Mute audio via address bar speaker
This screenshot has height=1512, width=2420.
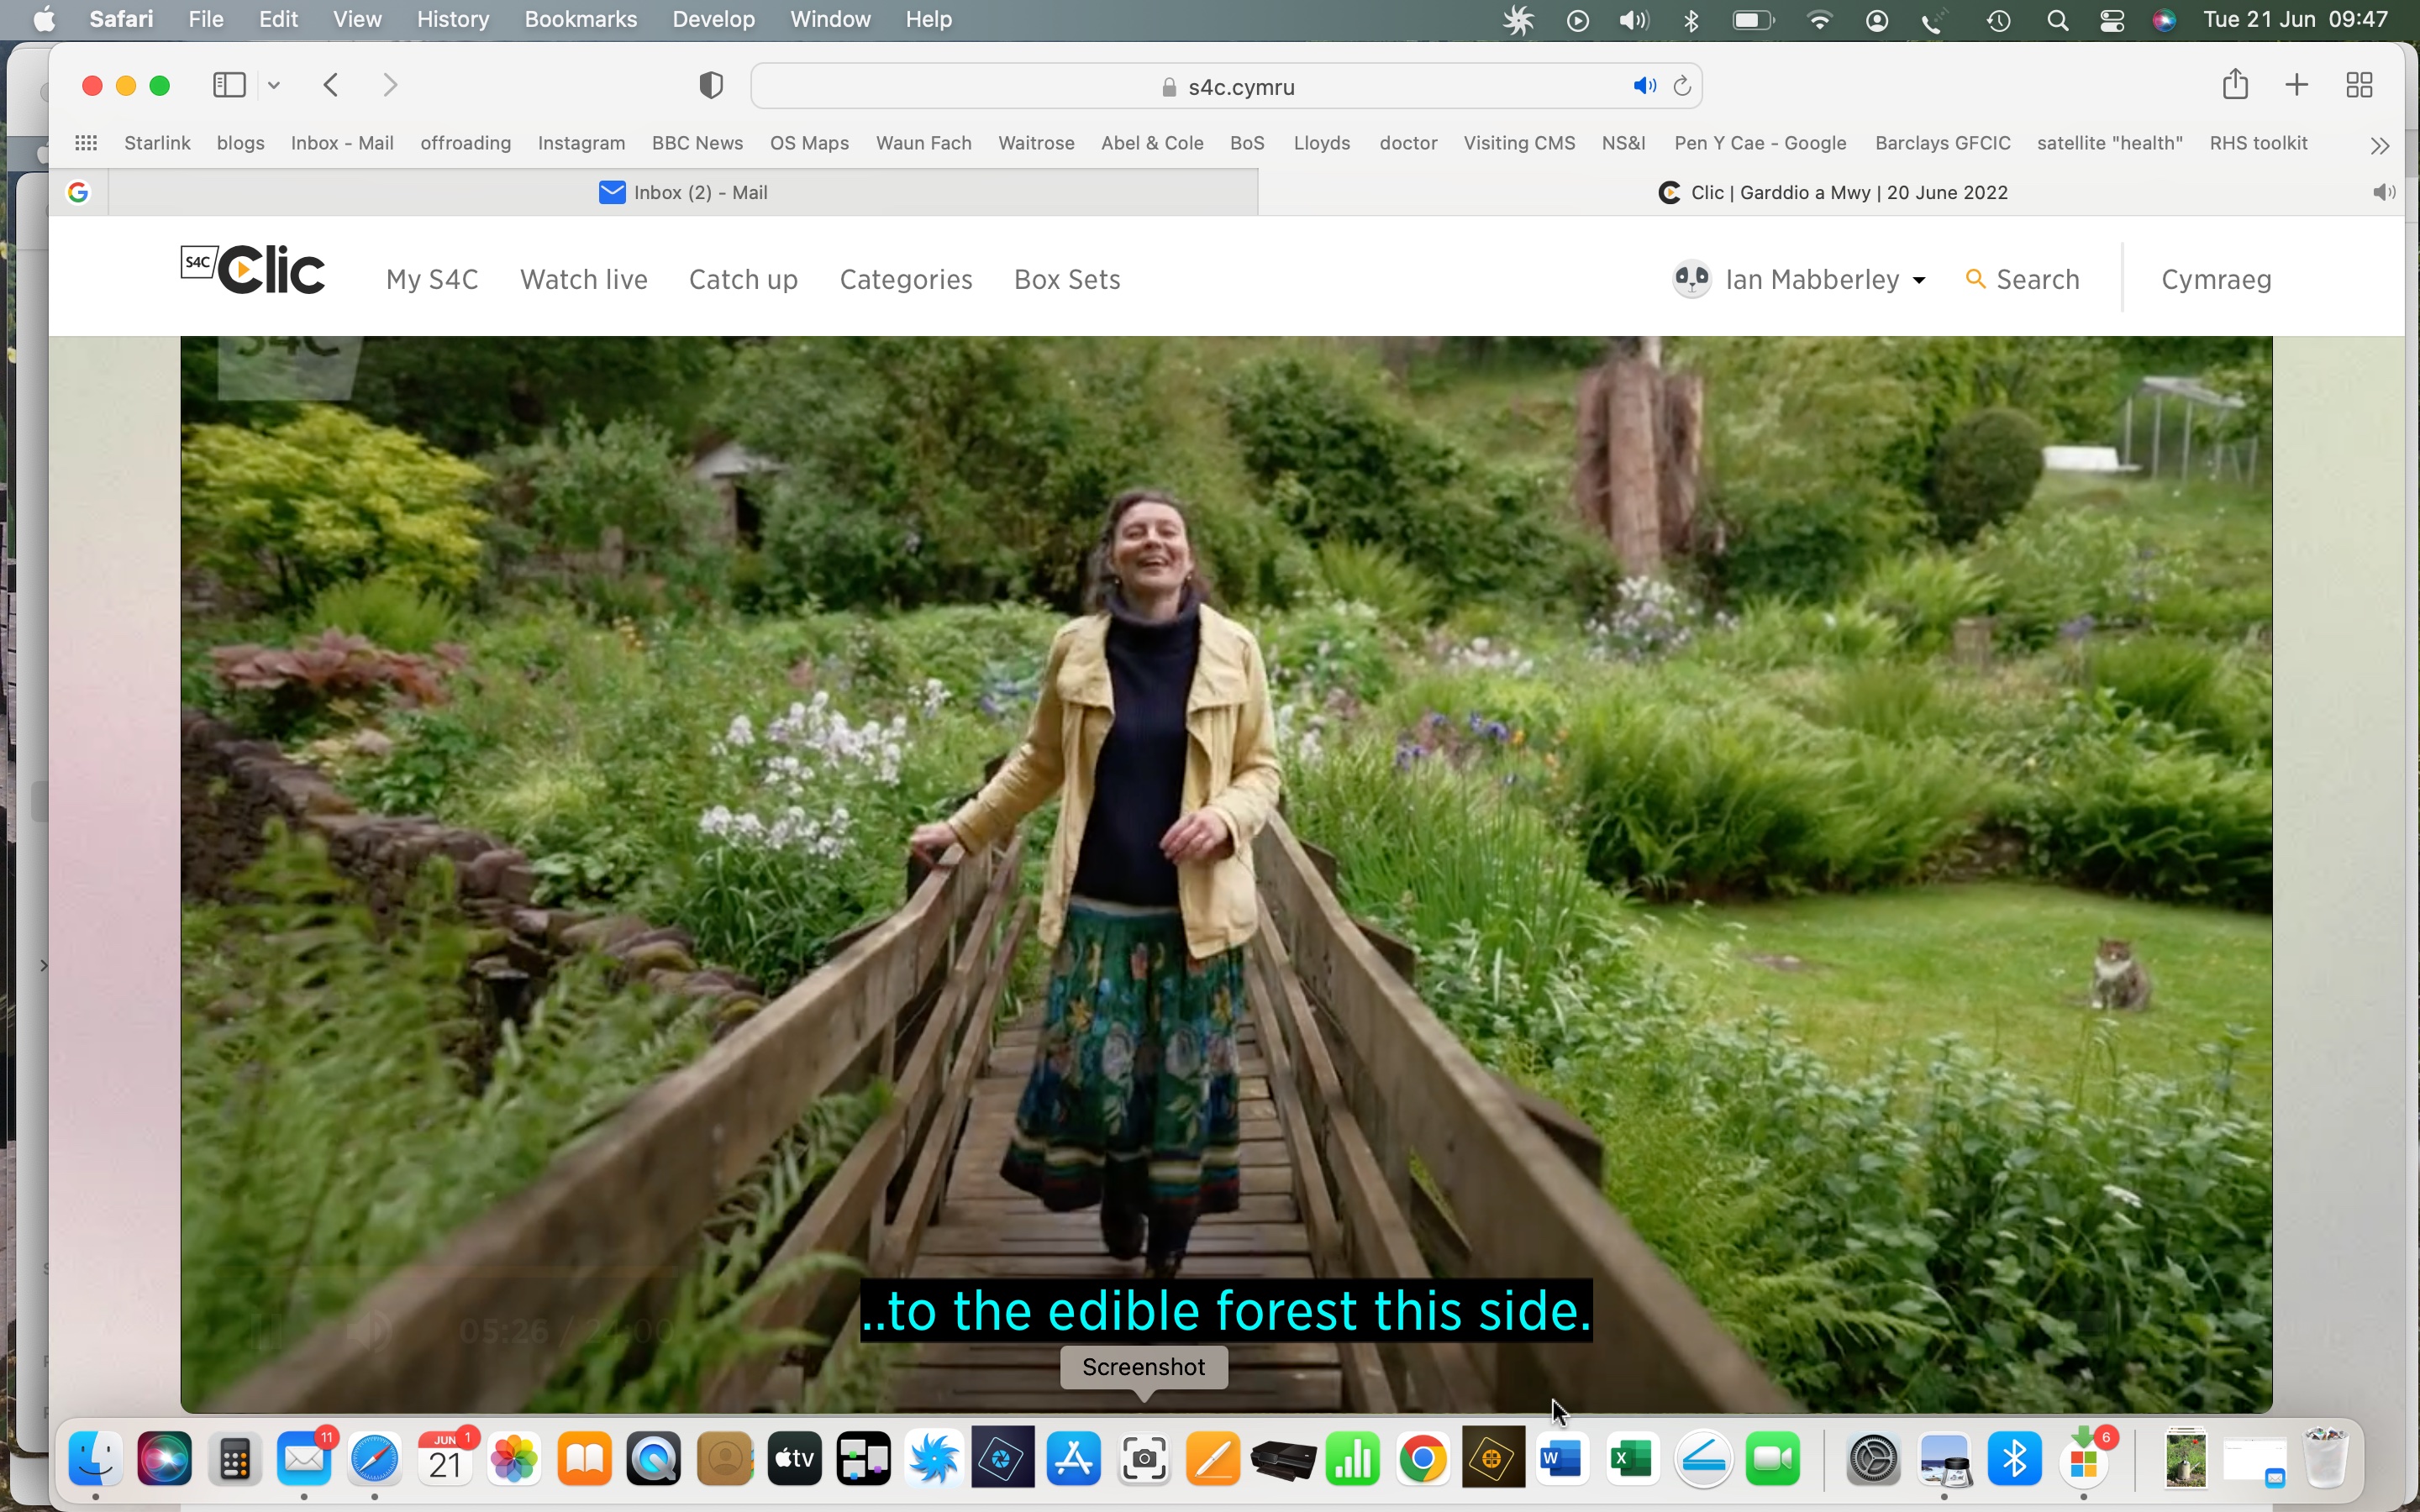[1644, 86]
